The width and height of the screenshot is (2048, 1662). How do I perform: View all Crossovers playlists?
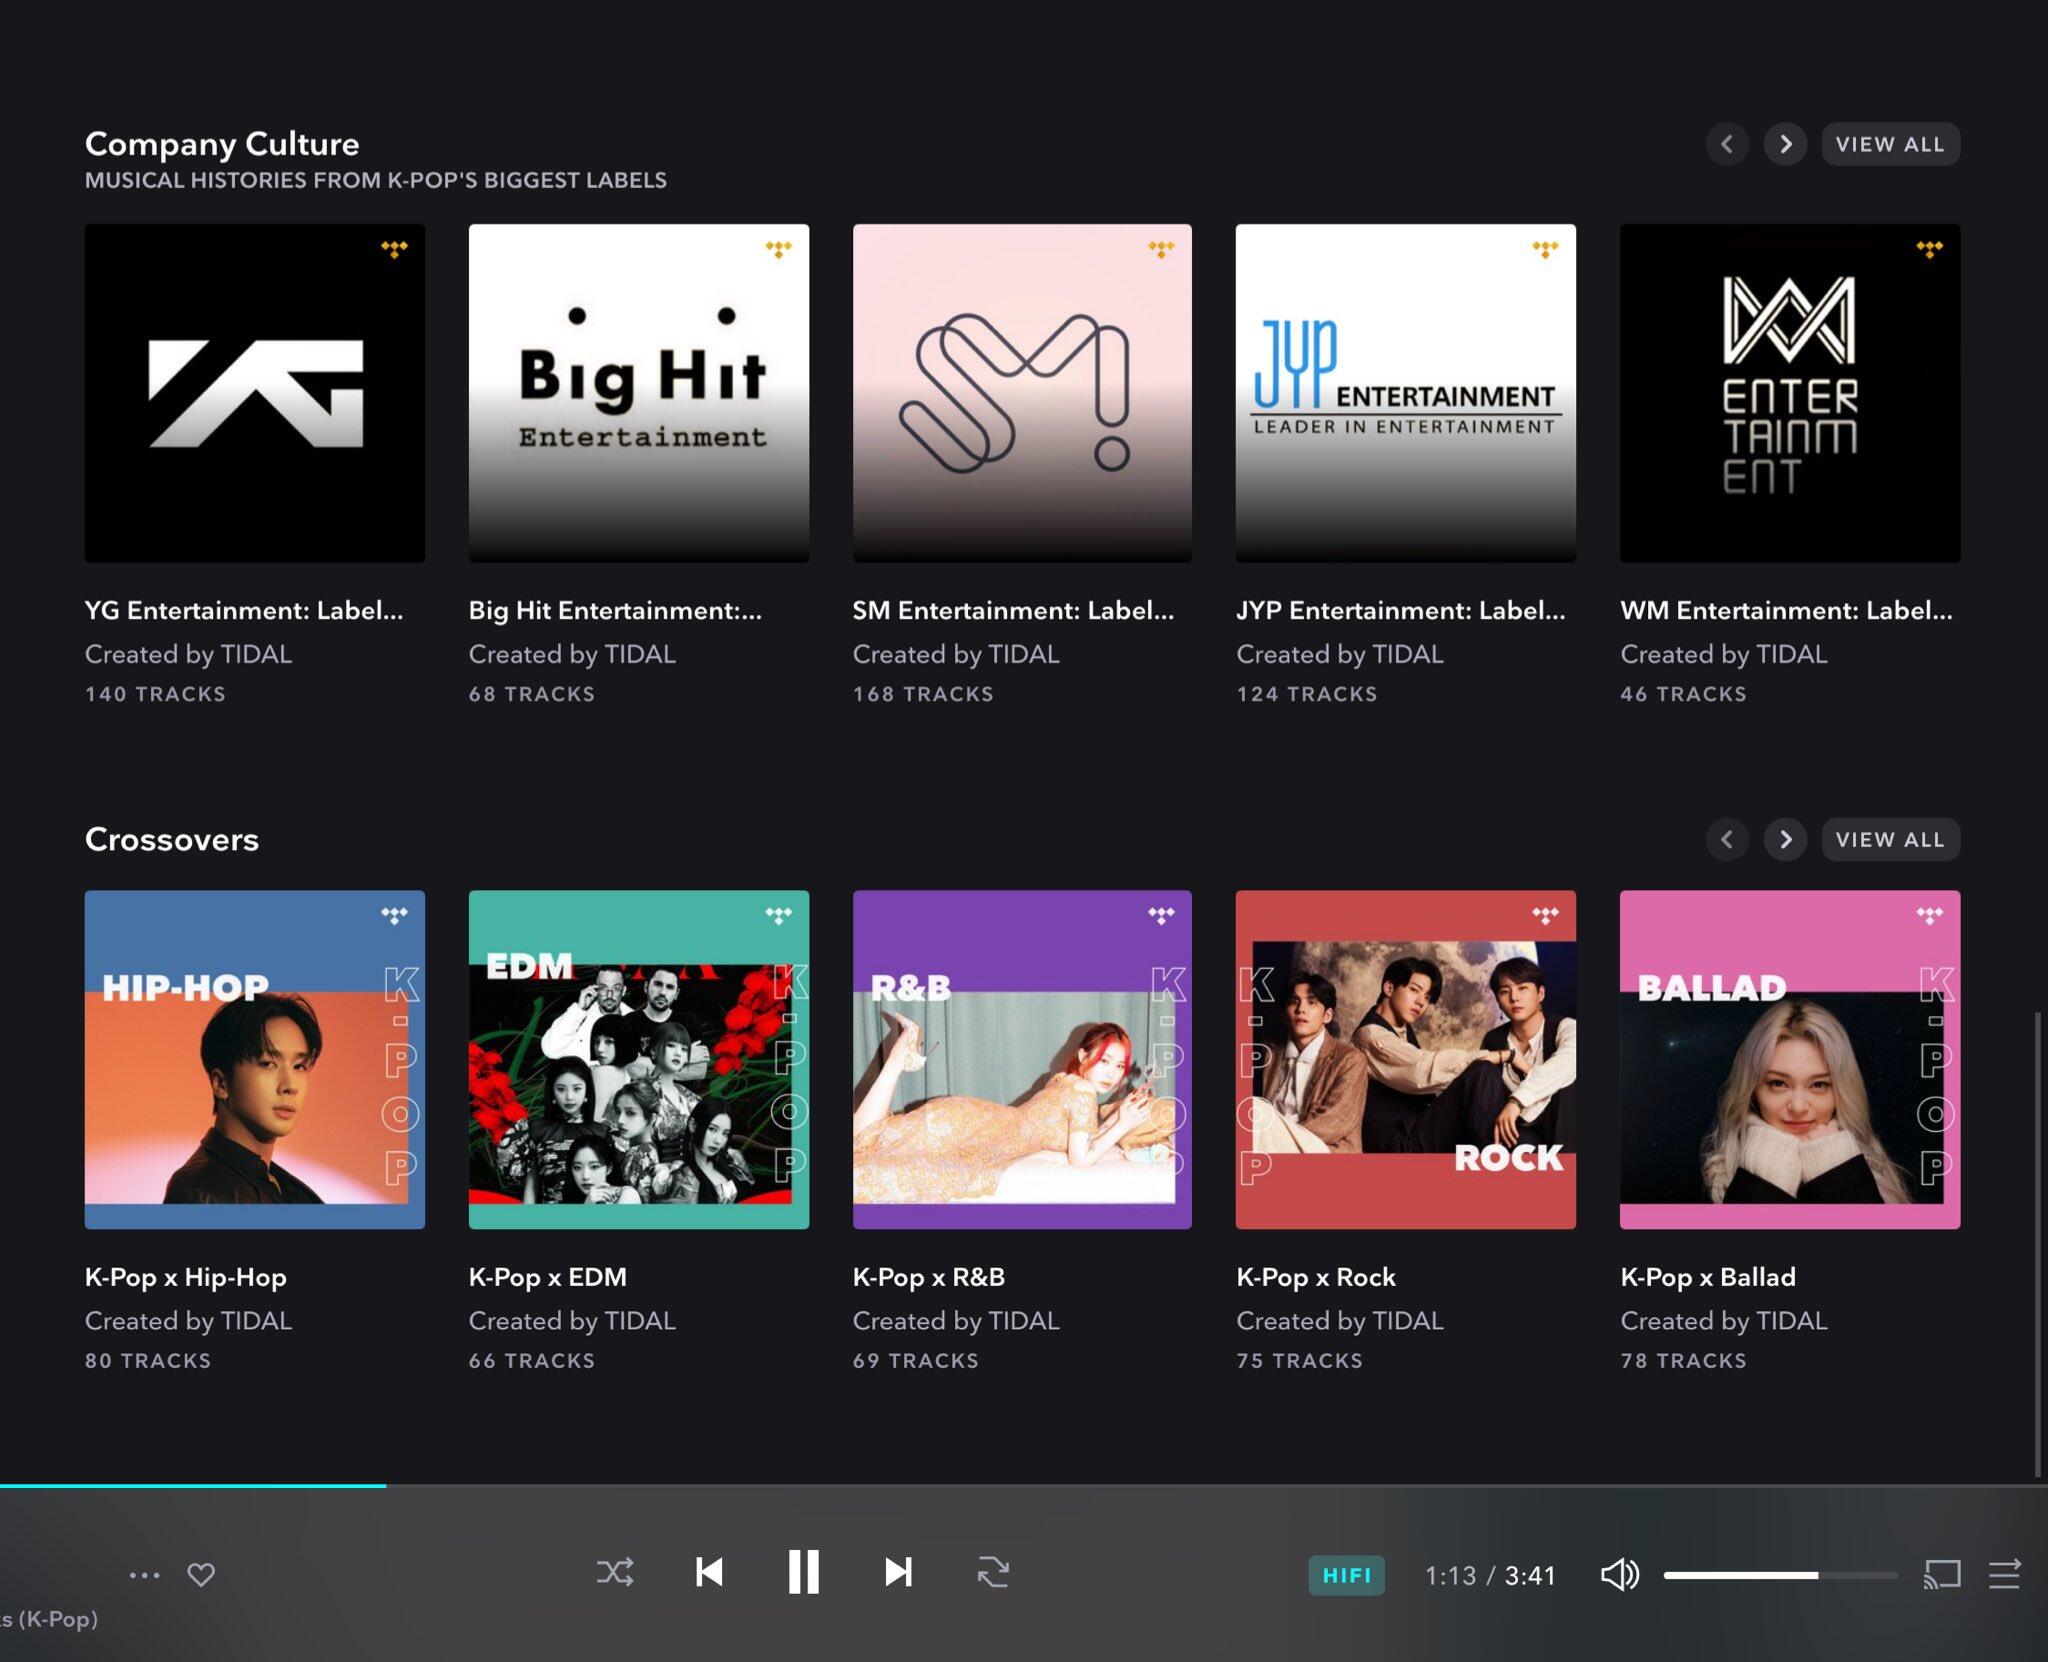coord(1890,839)
